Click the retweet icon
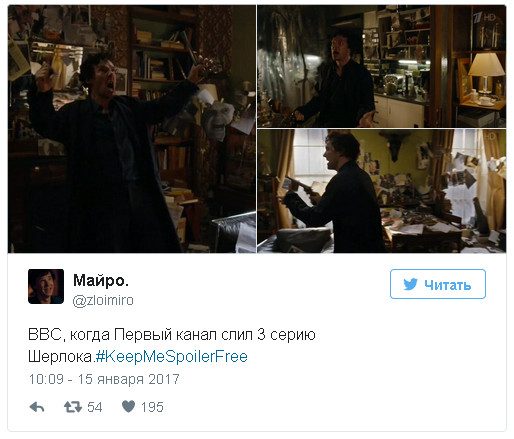 73,407
